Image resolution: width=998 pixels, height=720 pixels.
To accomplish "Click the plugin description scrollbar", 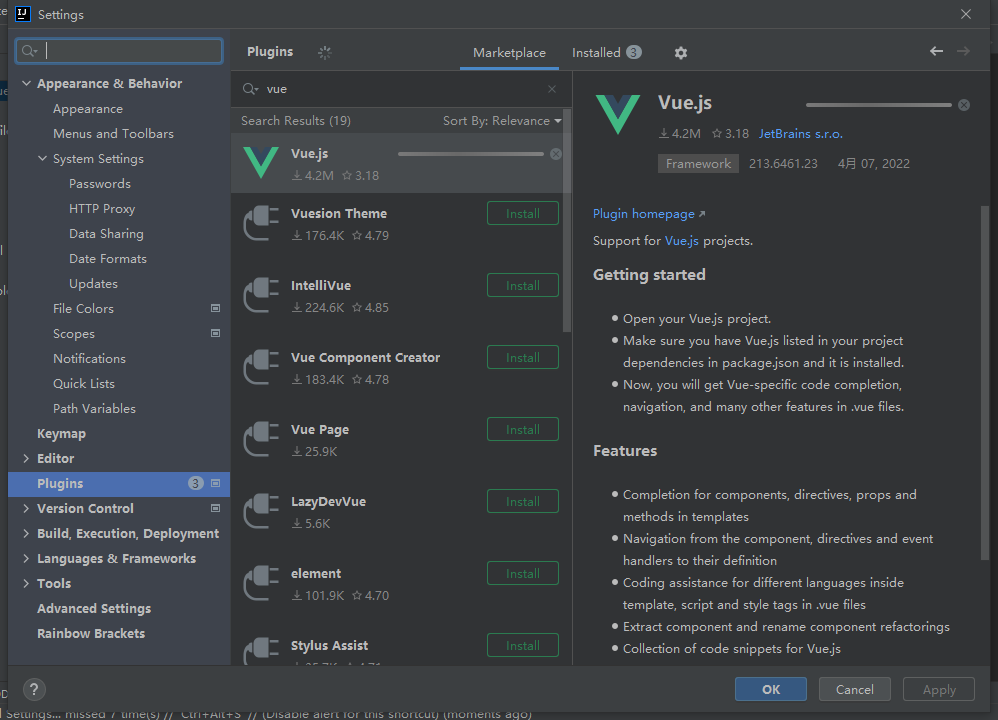I will pyautogui.click(x=985, y=383).
